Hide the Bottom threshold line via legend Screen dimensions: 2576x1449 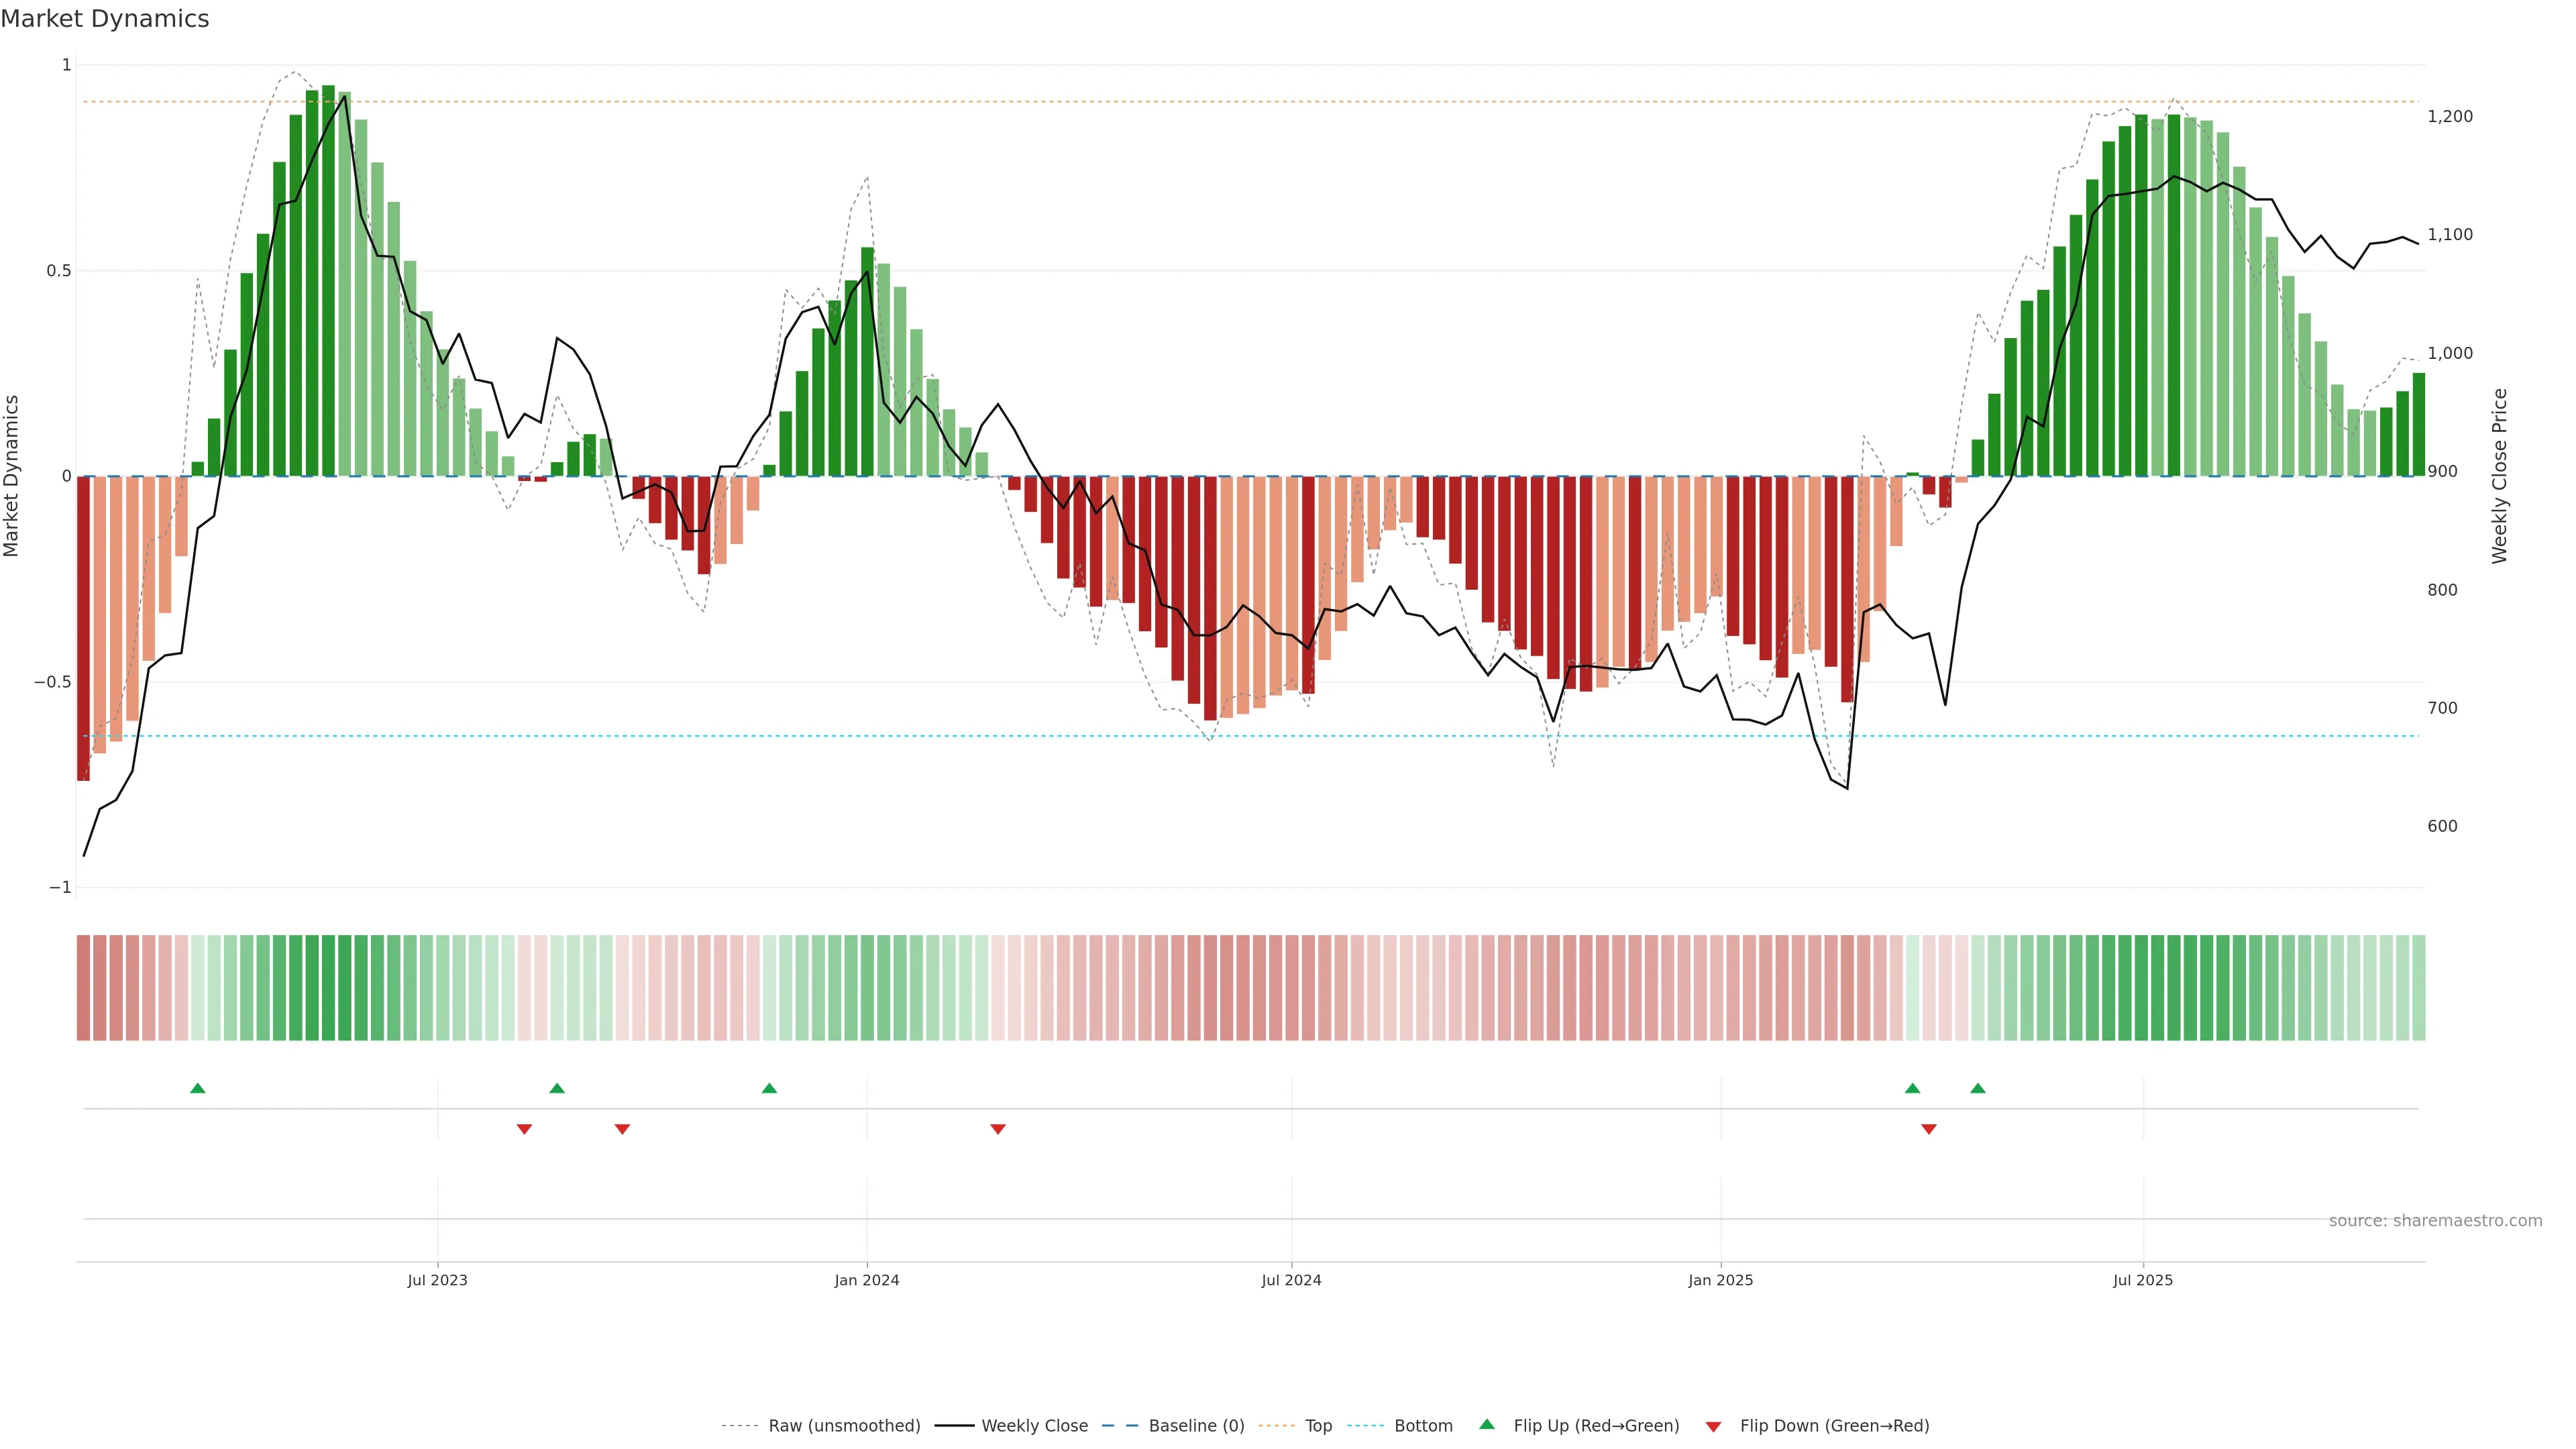(x=1423, y=1426)
